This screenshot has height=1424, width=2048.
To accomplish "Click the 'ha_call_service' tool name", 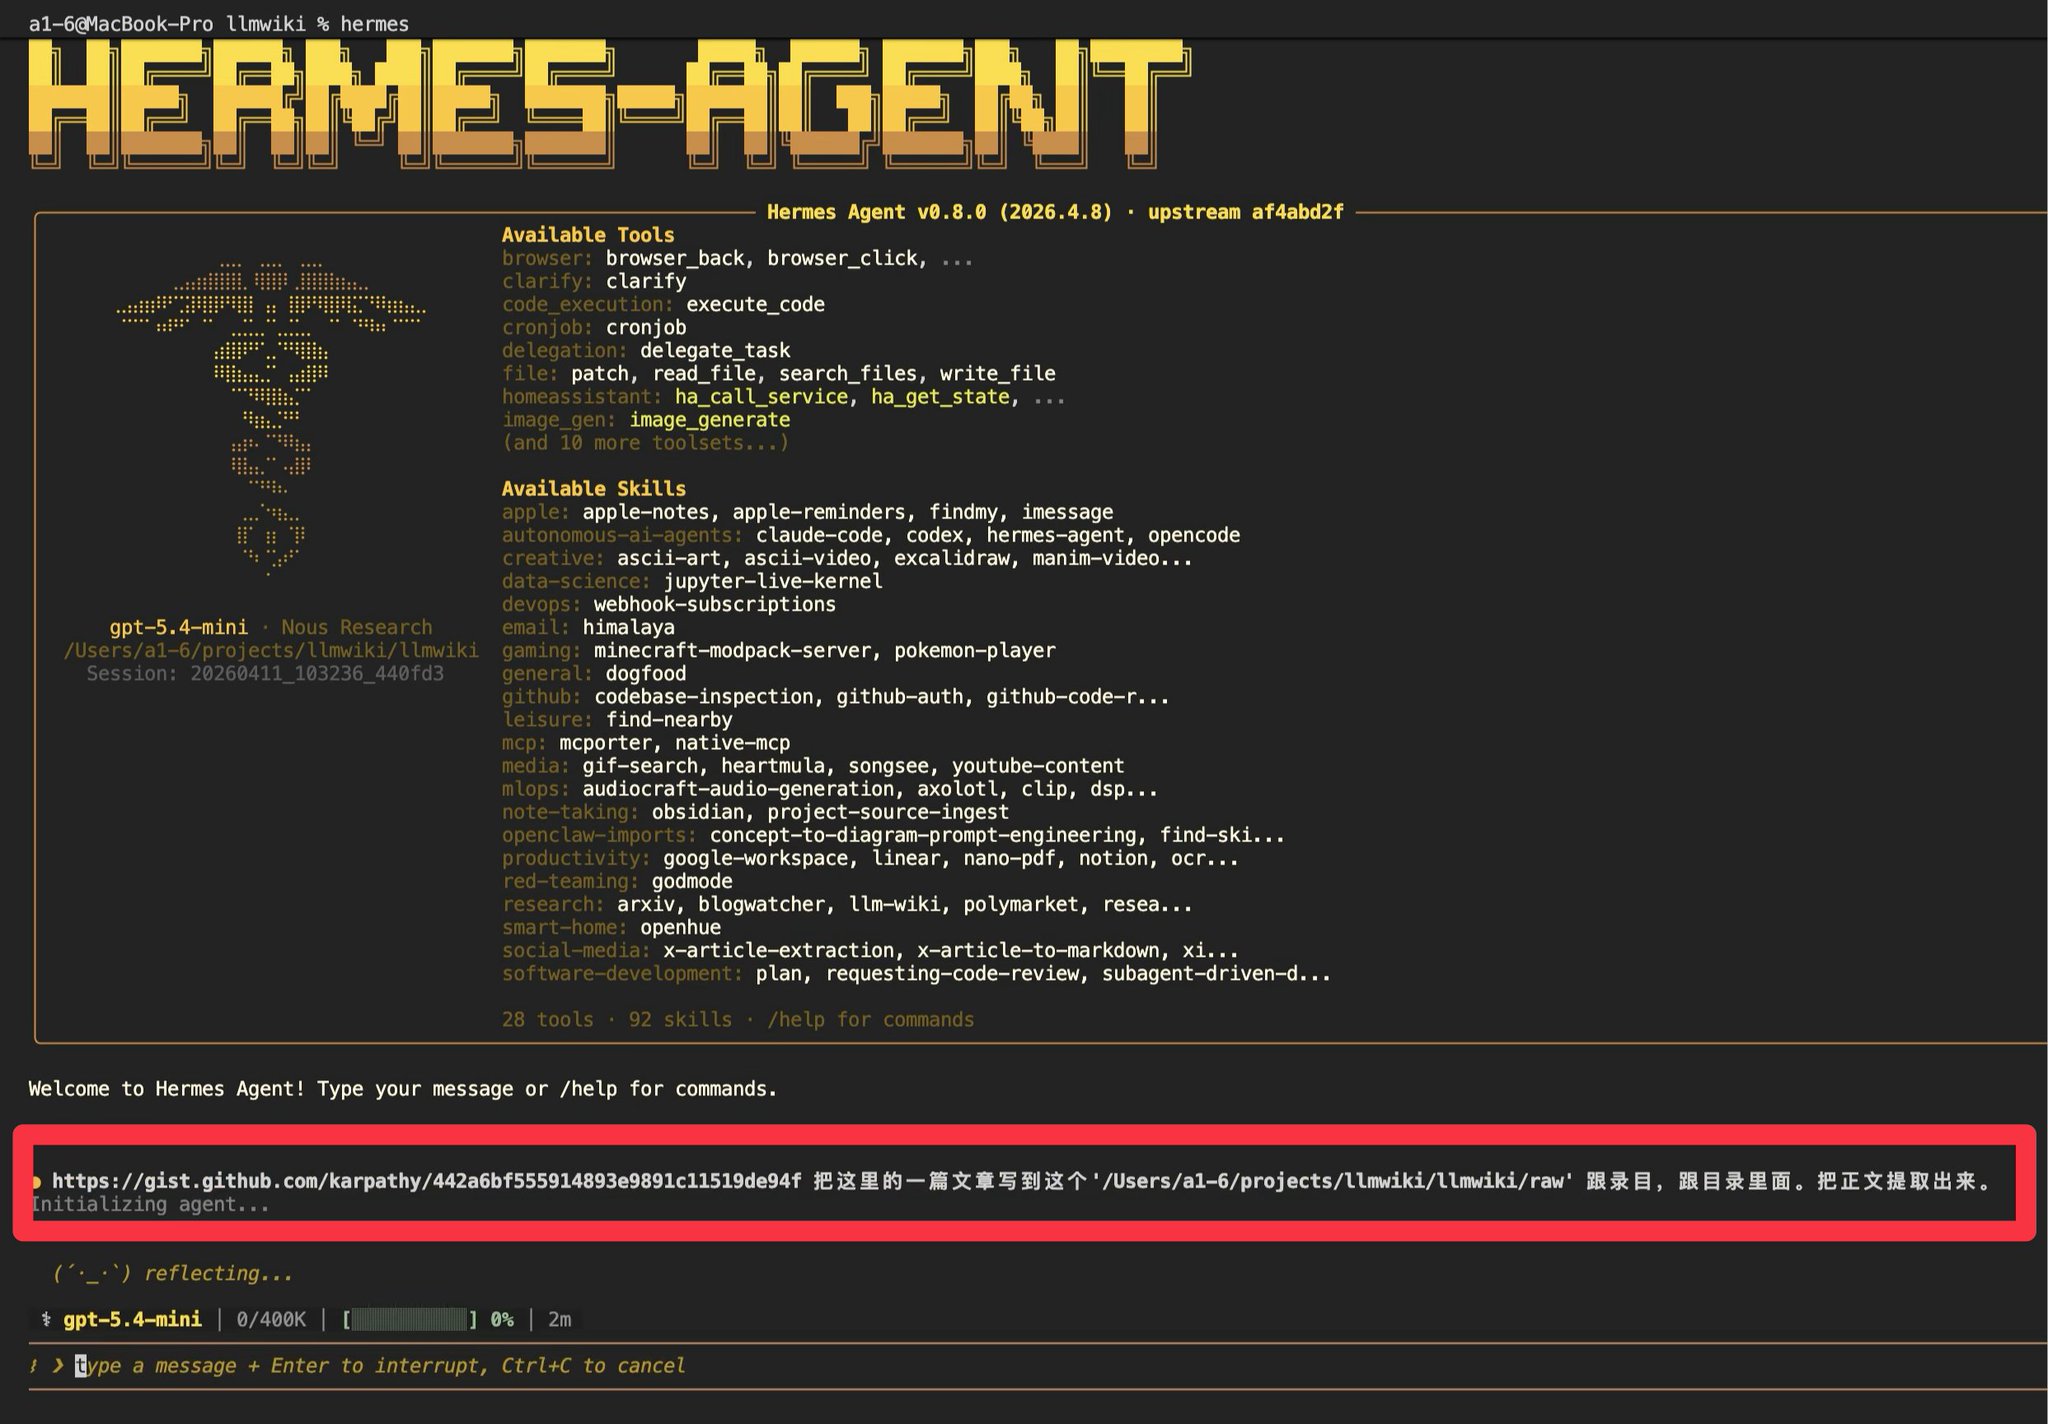I will (x=761, y=397).
